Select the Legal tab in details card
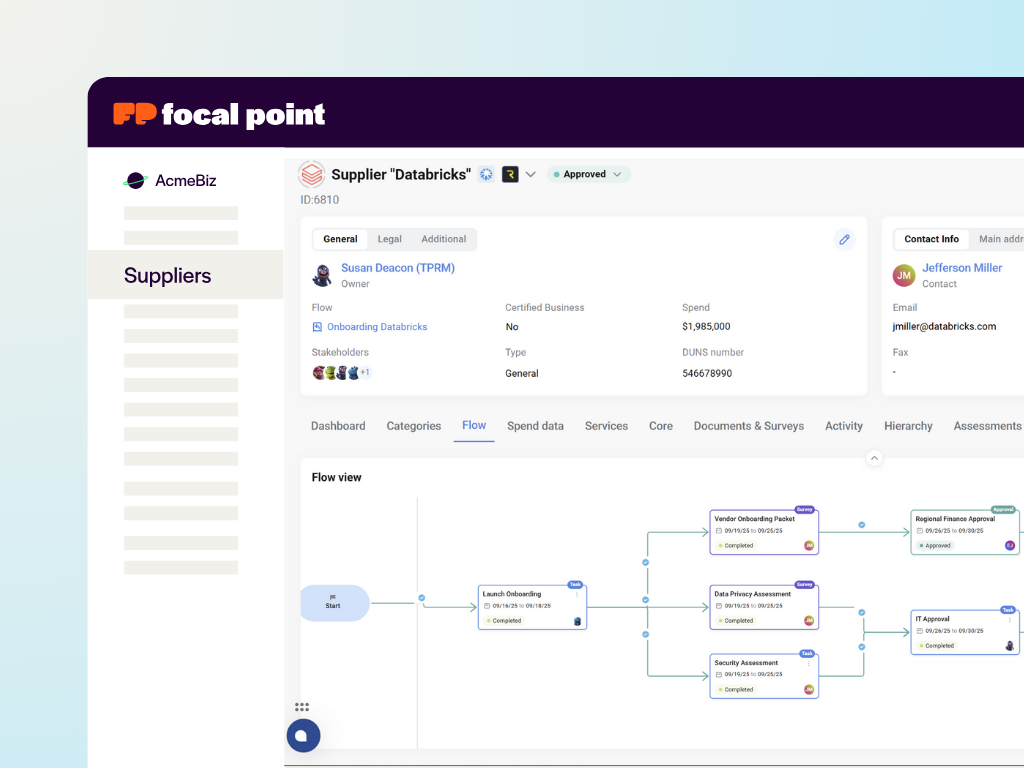The width and height of the screenshot is (1024, 768). [389, 239]
